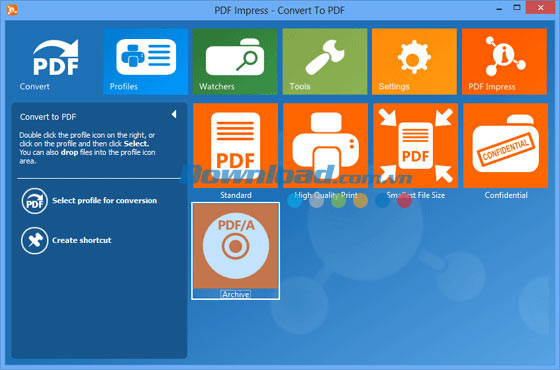The height and width of the screenshot is (370, 560).
Task: Click the 'Select profile for conversion' text
Action: point(105,201)
